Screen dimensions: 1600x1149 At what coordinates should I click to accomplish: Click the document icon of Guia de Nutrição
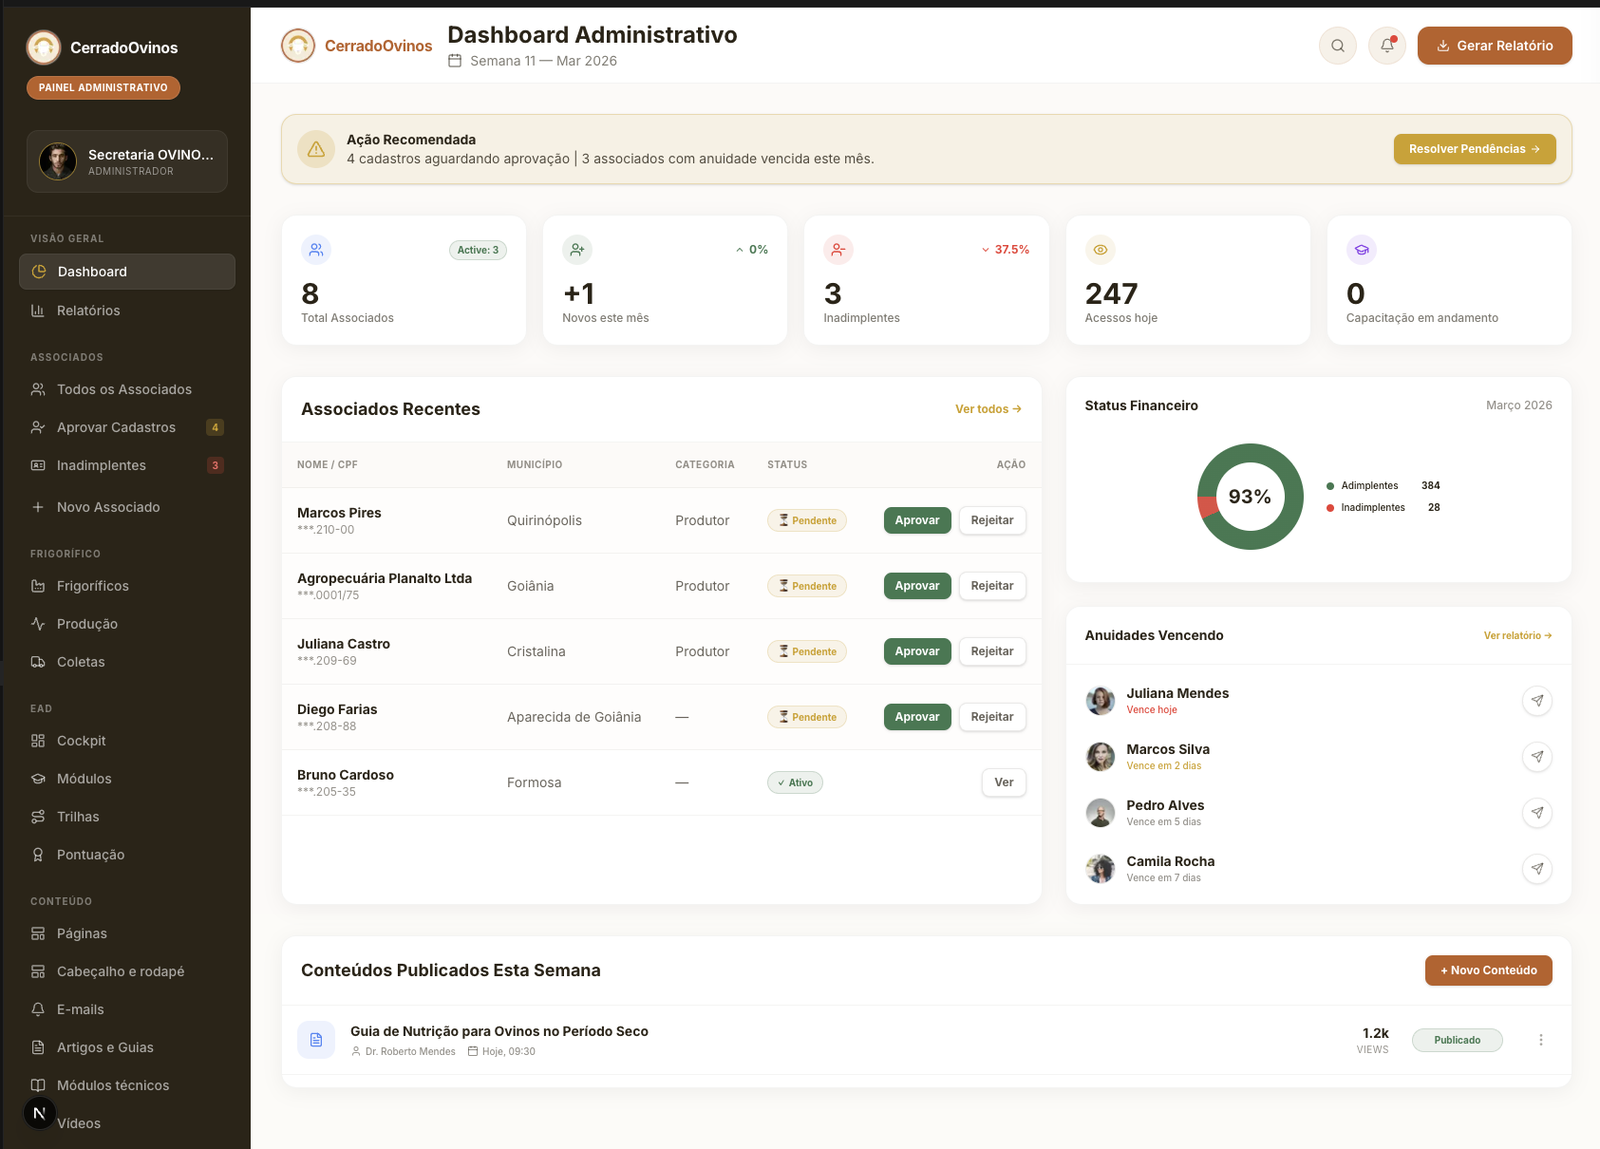(316, 1040)
